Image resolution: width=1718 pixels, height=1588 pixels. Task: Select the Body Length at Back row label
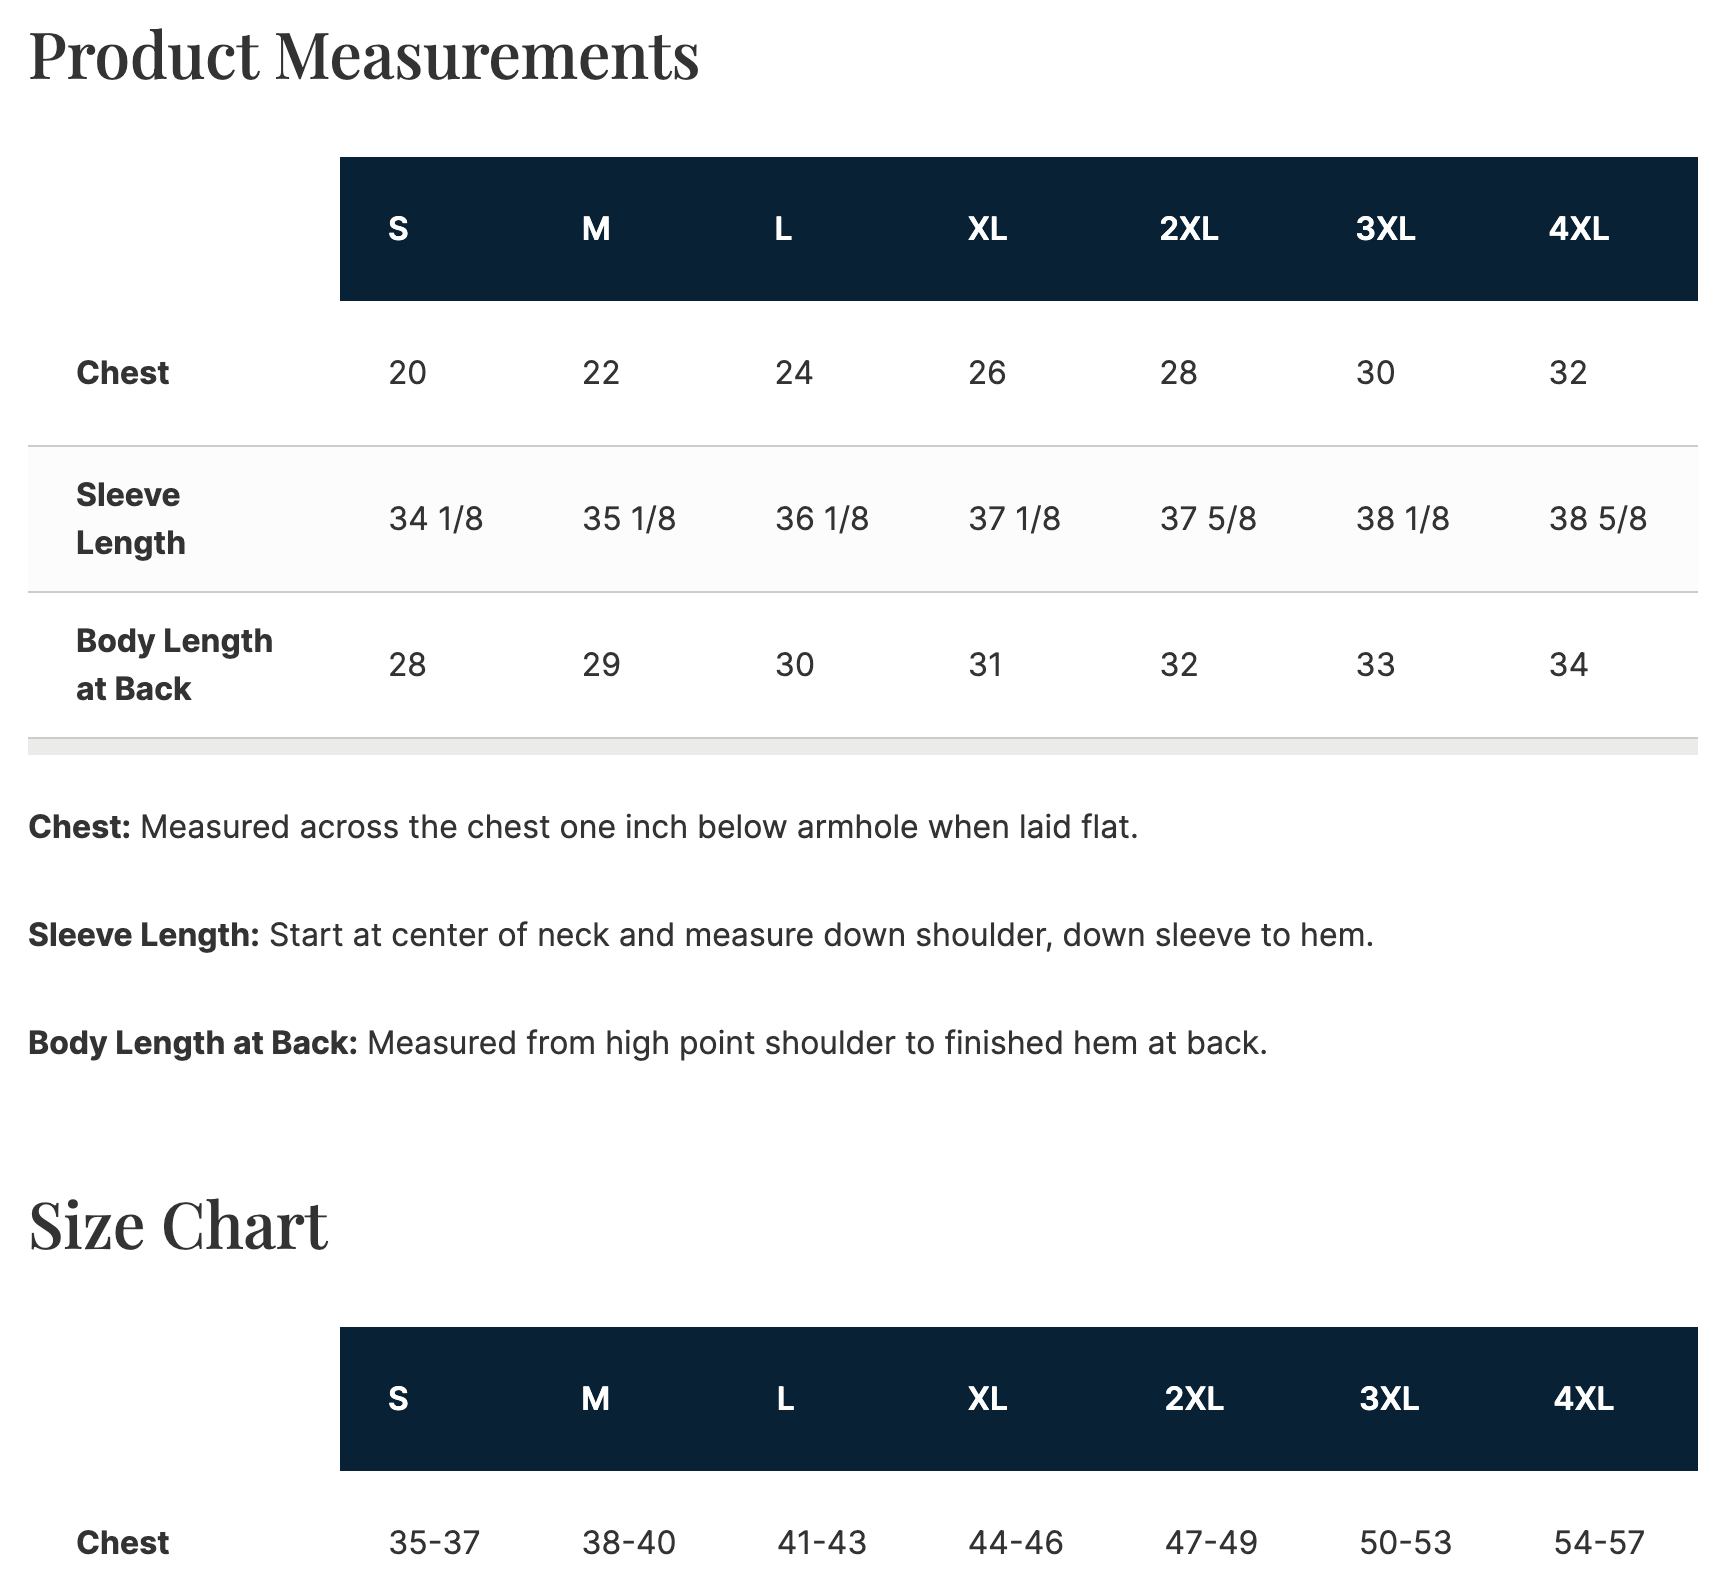click(x=174, y=664)
